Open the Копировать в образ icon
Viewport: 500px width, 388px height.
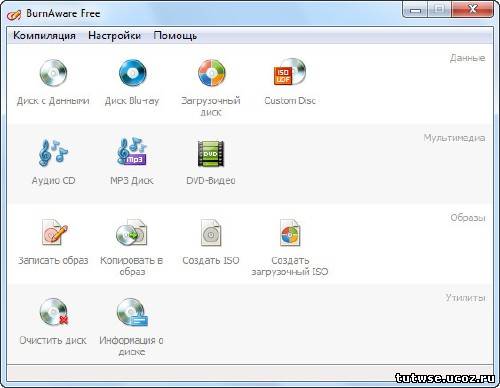(132, 232)
